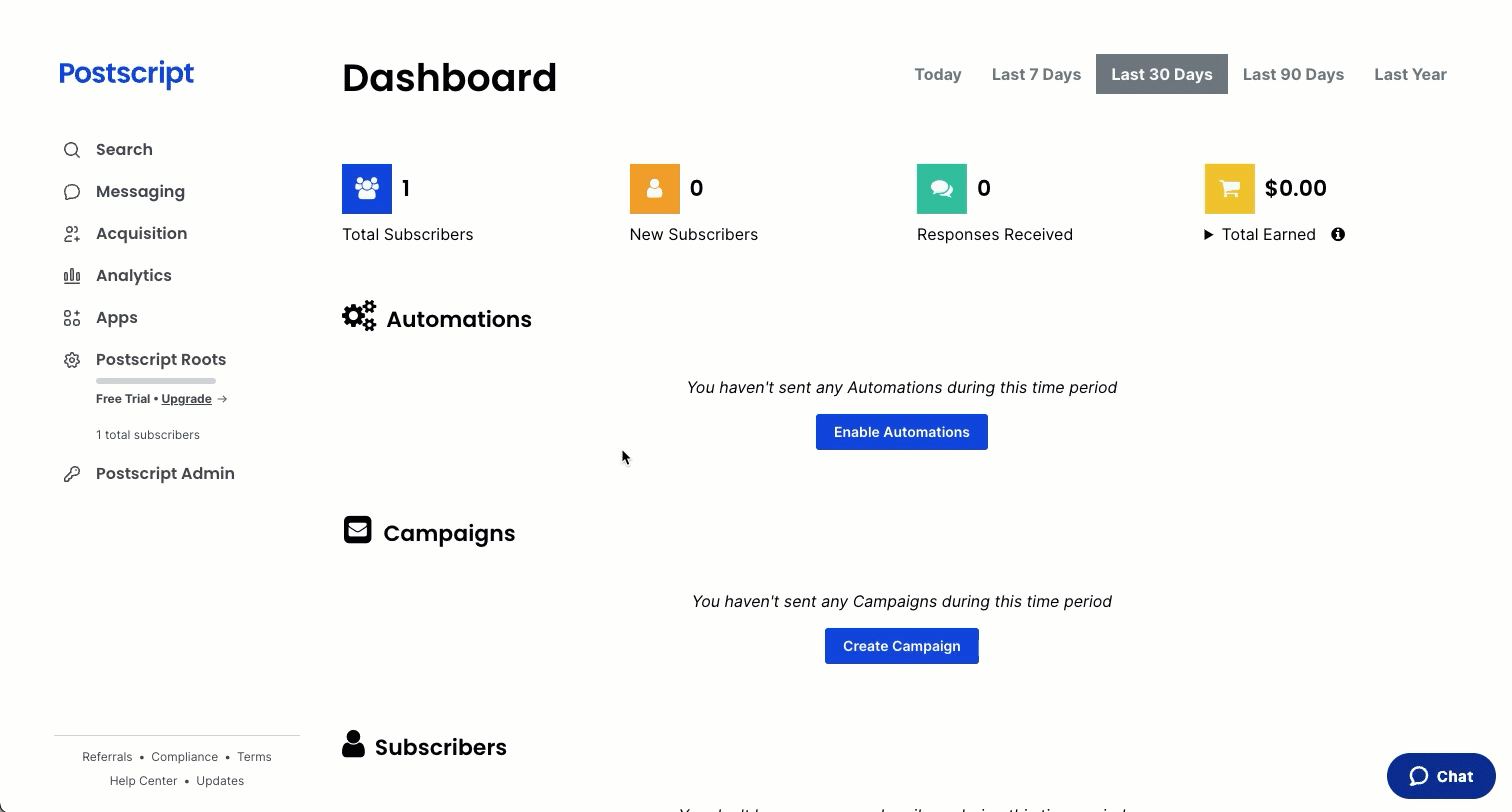Open the Chat support widget
The image size is (1512, 812).
(x=1440, y=776)
